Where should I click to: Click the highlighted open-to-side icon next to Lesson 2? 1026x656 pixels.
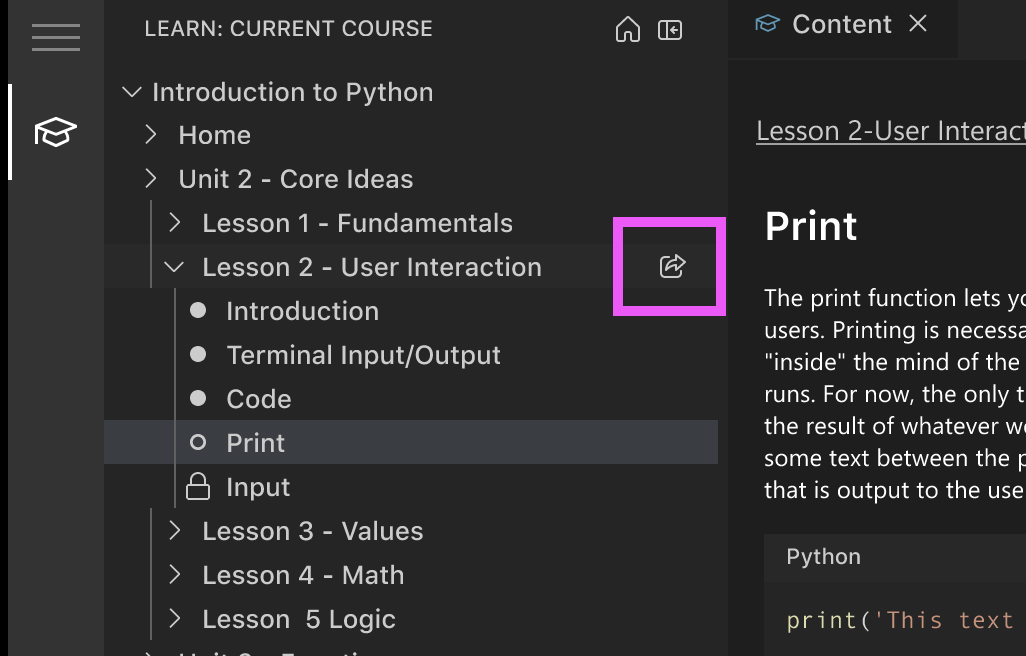click(671, 266)
